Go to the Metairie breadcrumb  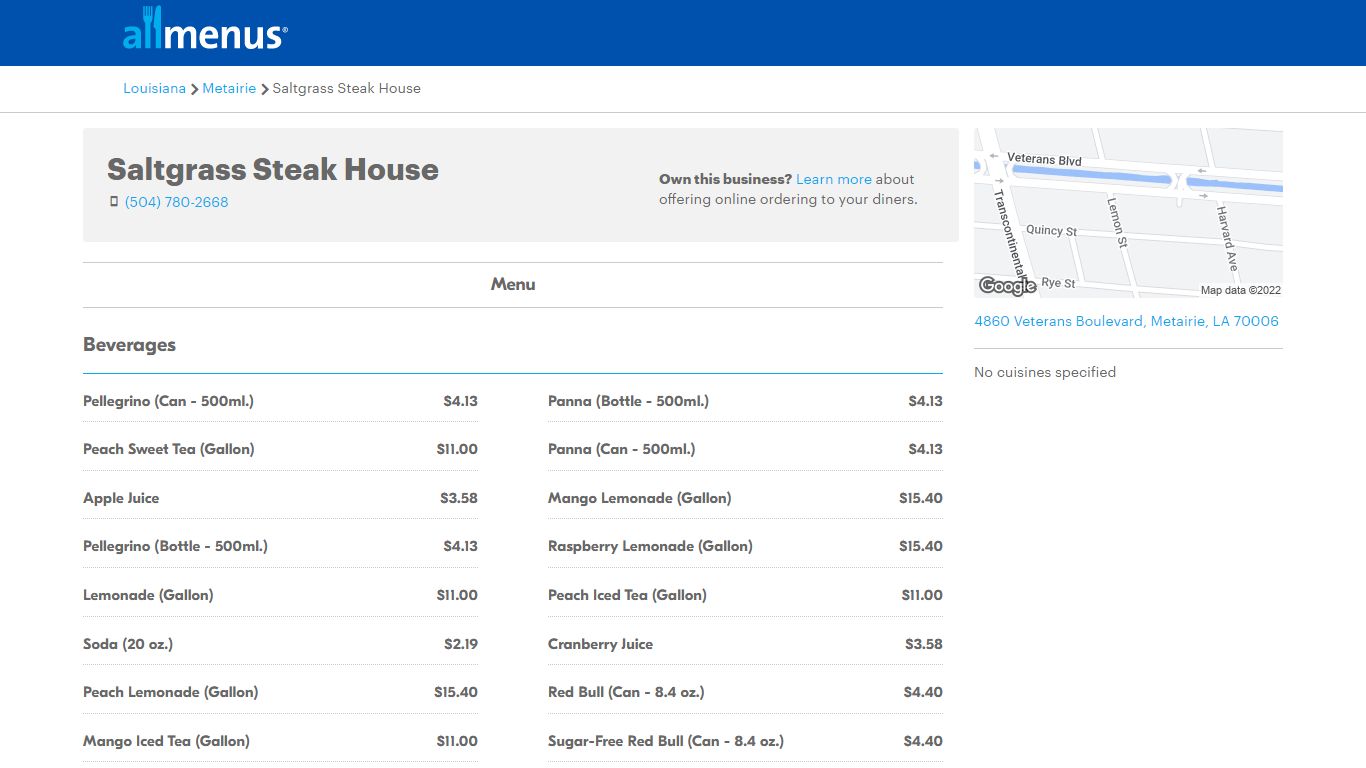point(229,88)
